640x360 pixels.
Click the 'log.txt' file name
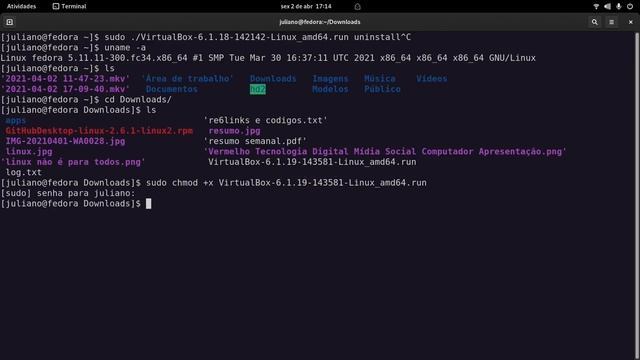pos(23,172)
